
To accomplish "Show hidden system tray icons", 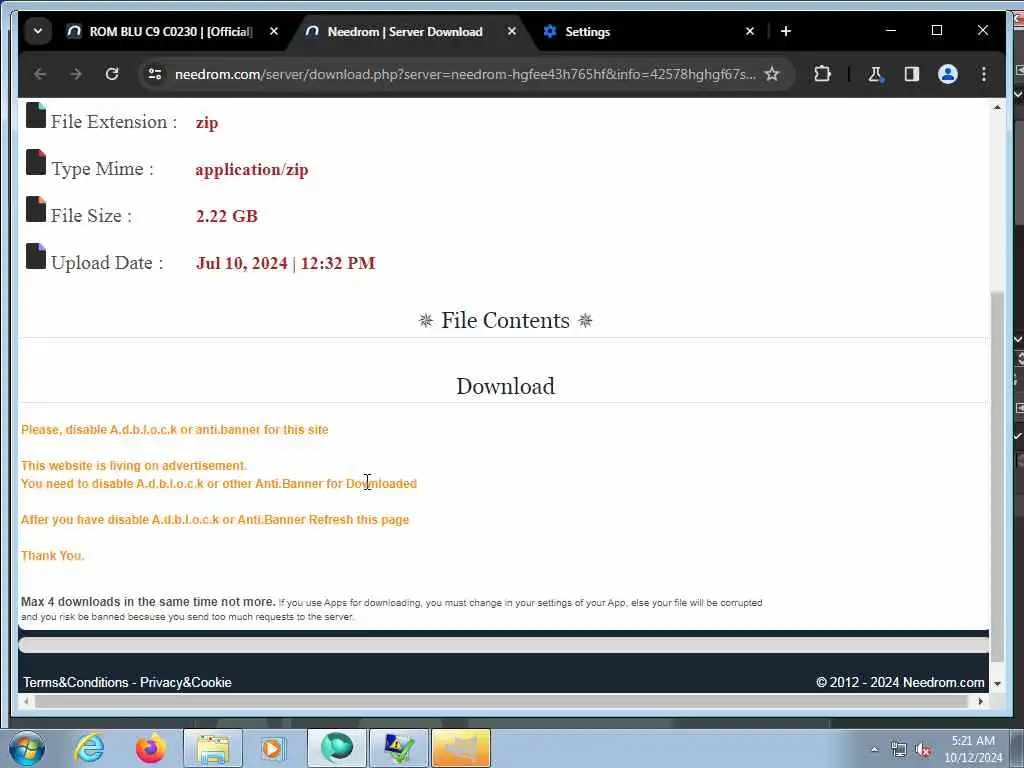I will pyautogui.click(x=874, y=749).
